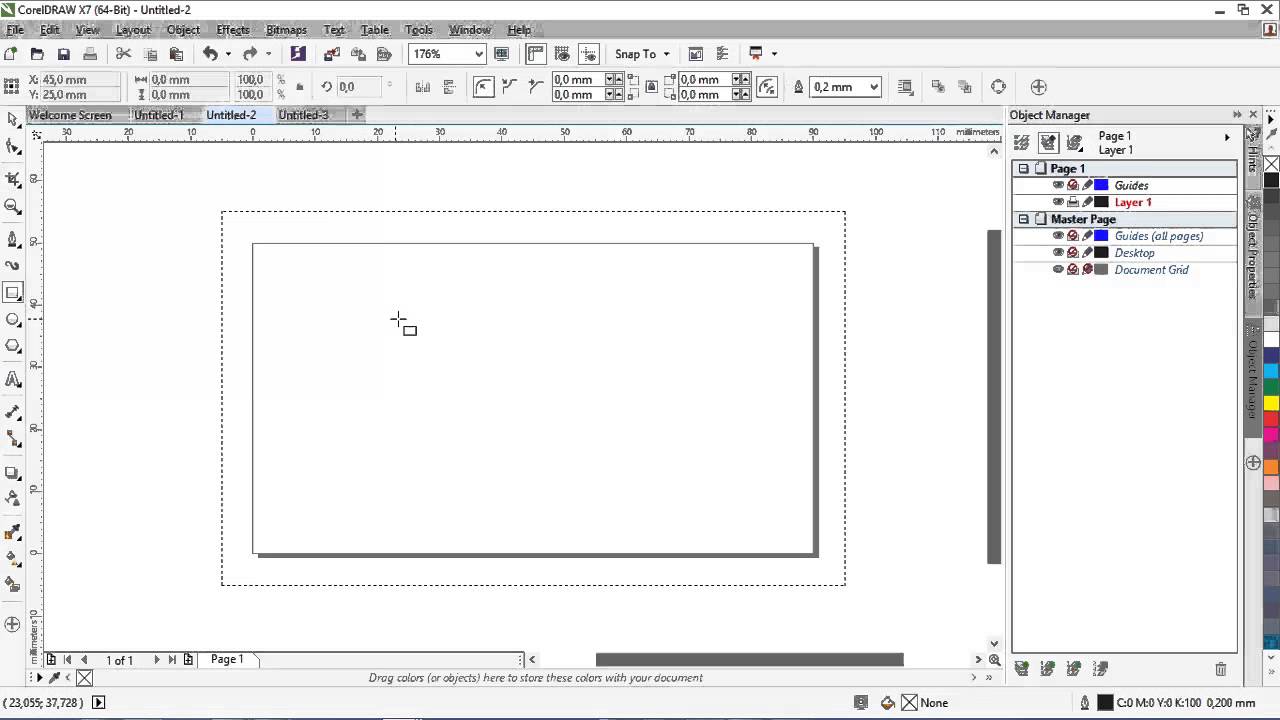Toggle Show Grid button
This screenshot has height=720, width=1280.
point(562,54)
